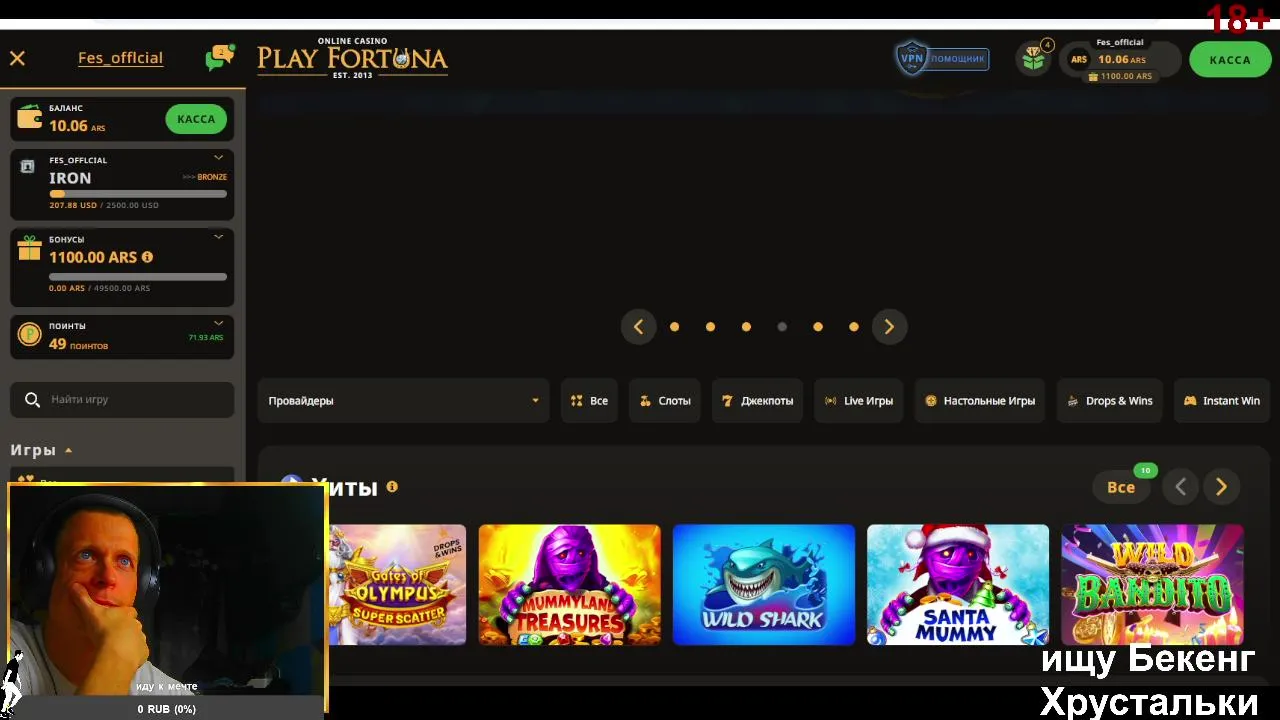Click the green Касса button in header
This screenshot has width=1280, height=720.
(x=1230, y=60)
